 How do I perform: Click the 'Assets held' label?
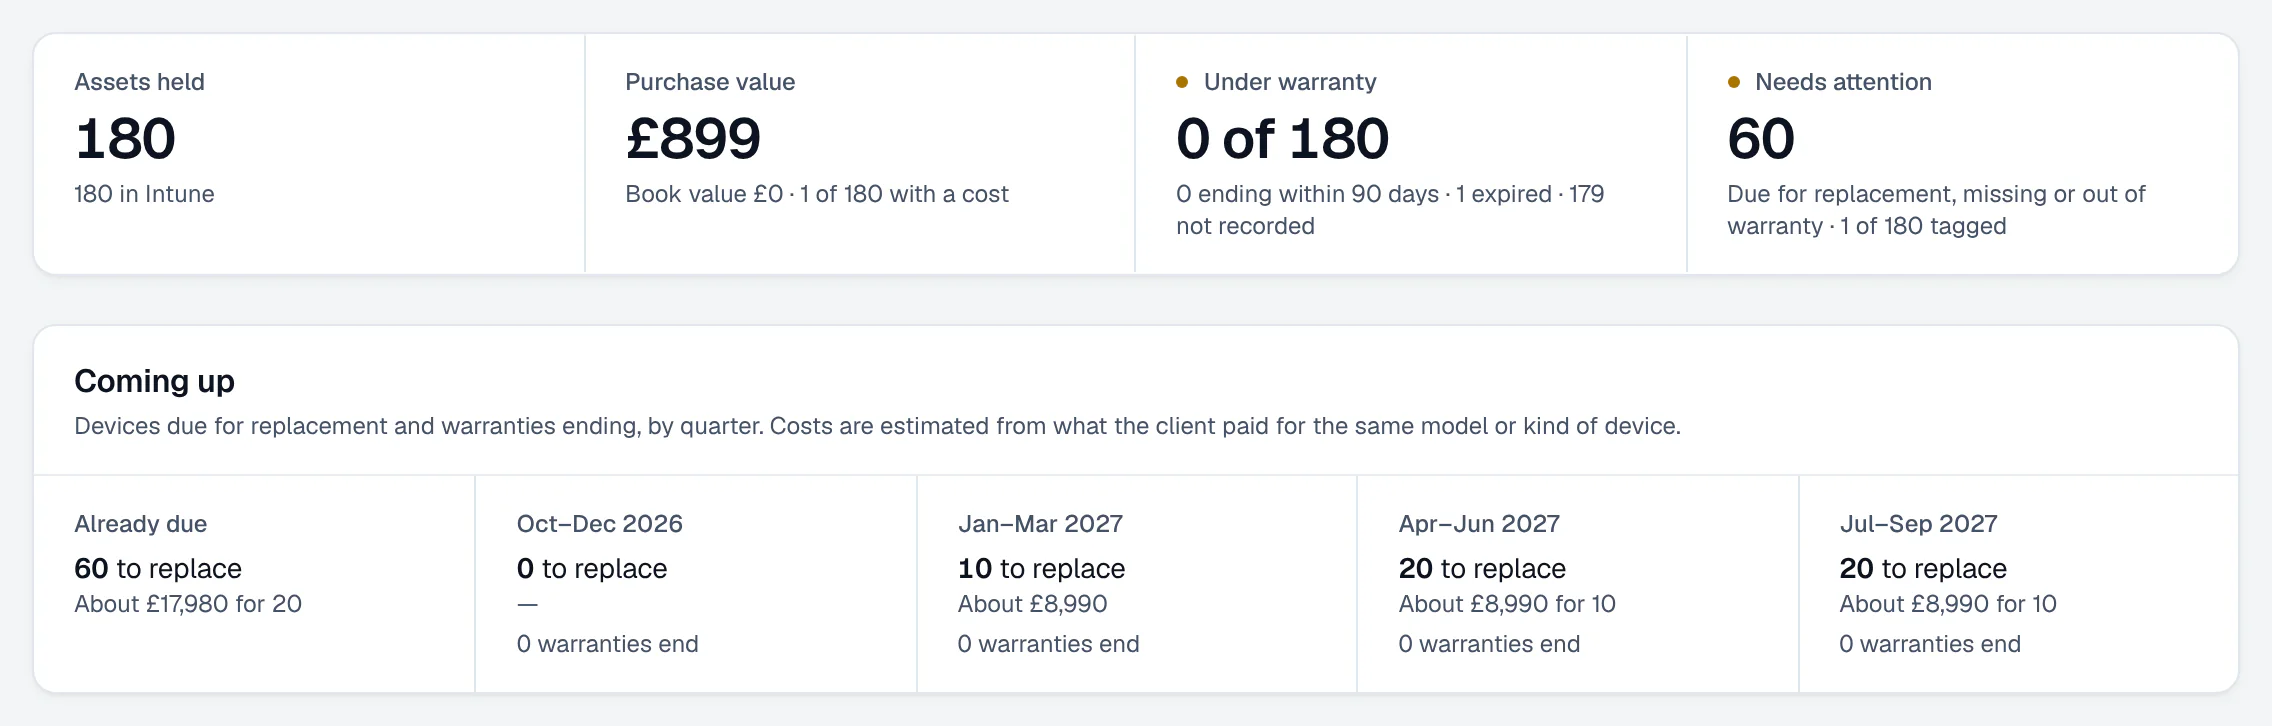(139, 82)
